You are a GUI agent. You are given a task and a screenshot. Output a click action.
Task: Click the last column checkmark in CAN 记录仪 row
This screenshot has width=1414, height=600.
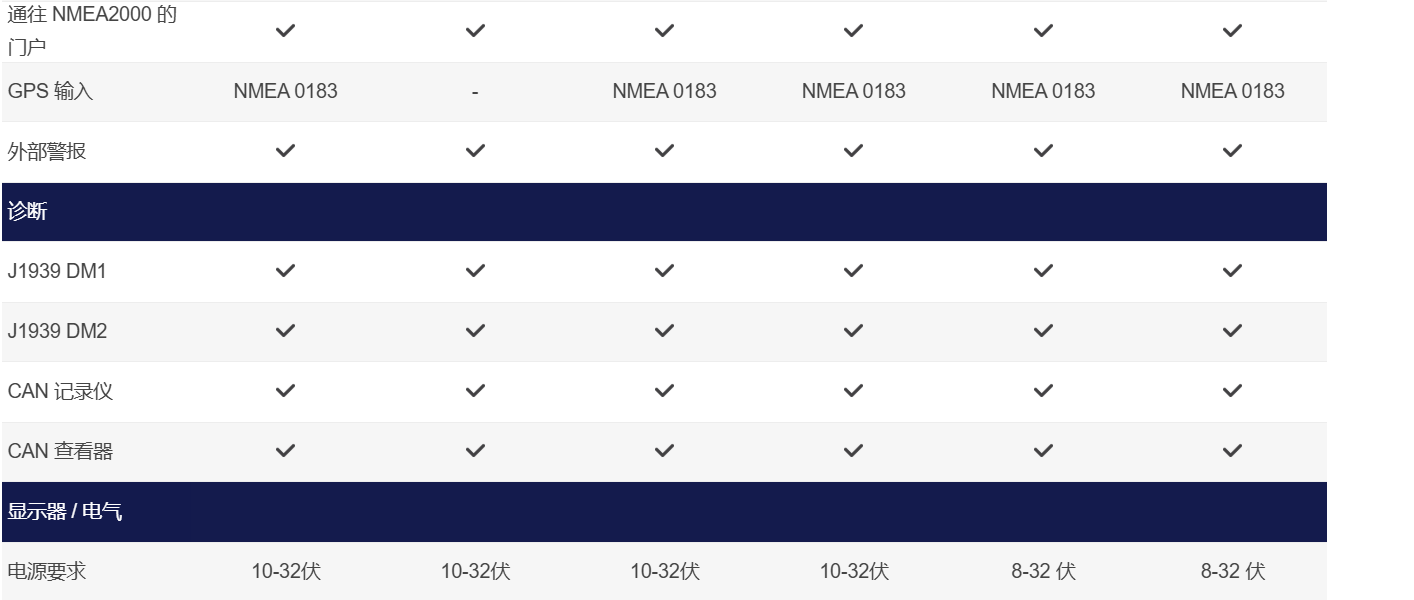(x=1232, y=391)
